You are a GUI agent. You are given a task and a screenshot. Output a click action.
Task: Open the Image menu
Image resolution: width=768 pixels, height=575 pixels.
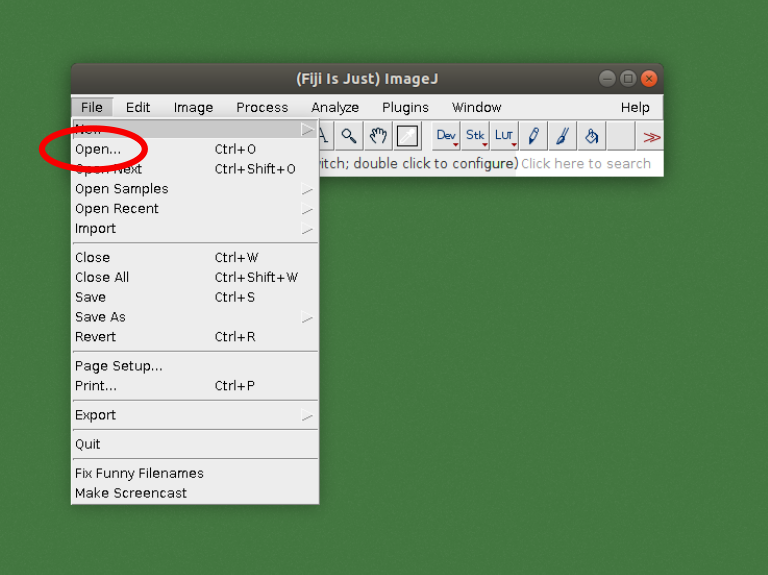[x=193, y=107]
